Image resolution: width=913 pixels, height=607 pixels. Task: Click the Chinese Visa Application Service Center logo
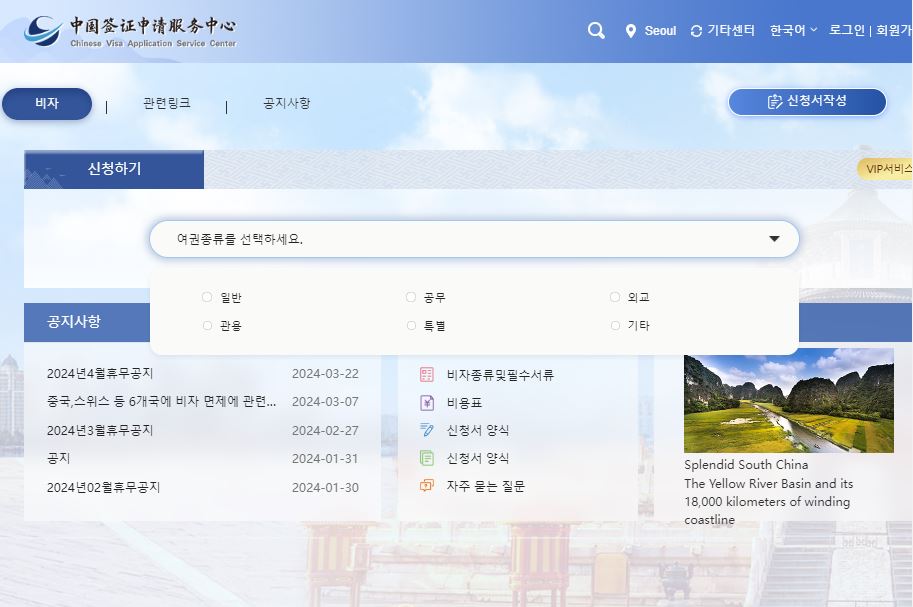130,31
